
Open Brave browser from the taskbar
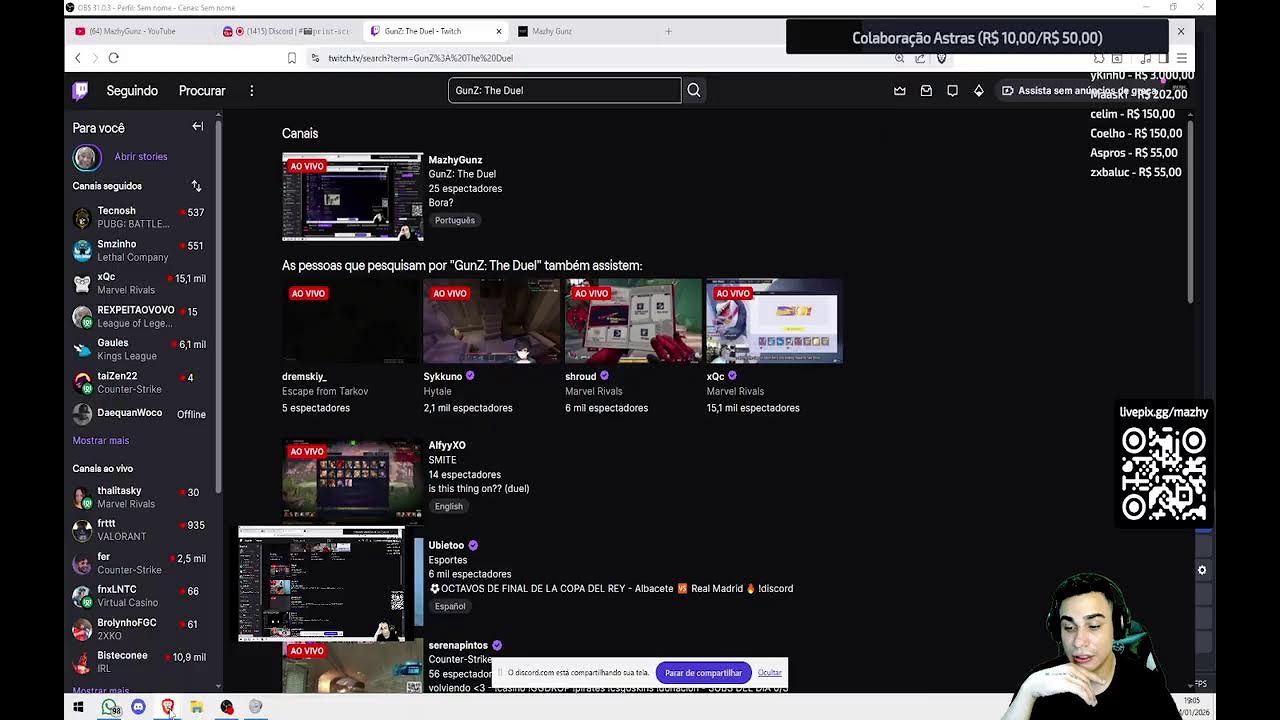coord(168,707)
